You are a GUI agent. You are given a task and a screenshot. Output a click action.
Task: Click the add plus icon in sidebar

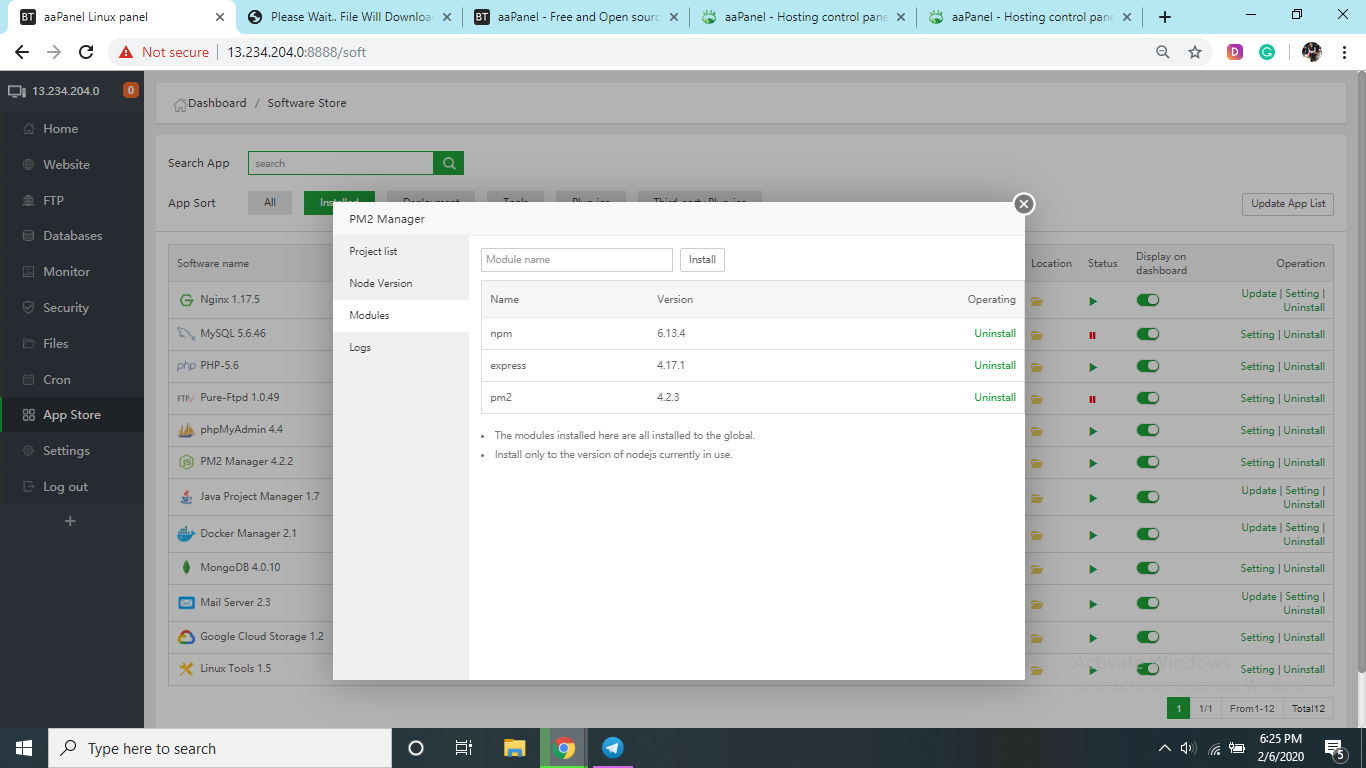pos(70,521)
